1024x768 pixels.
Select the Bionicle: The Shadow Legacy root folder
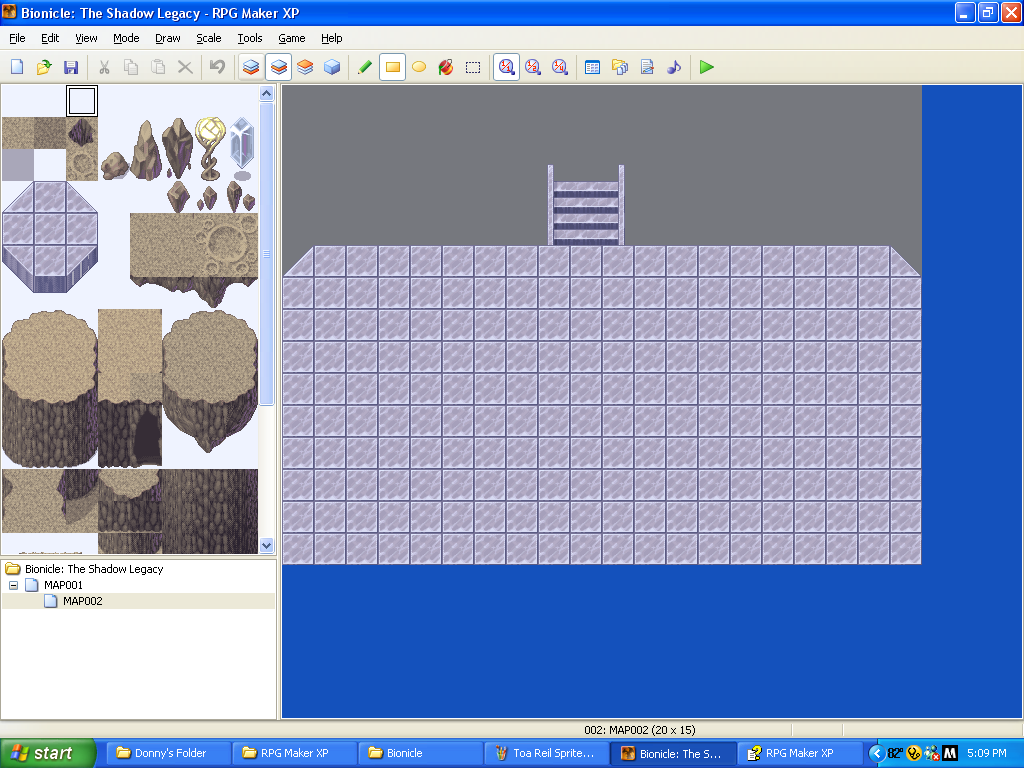tap(94, 569)
